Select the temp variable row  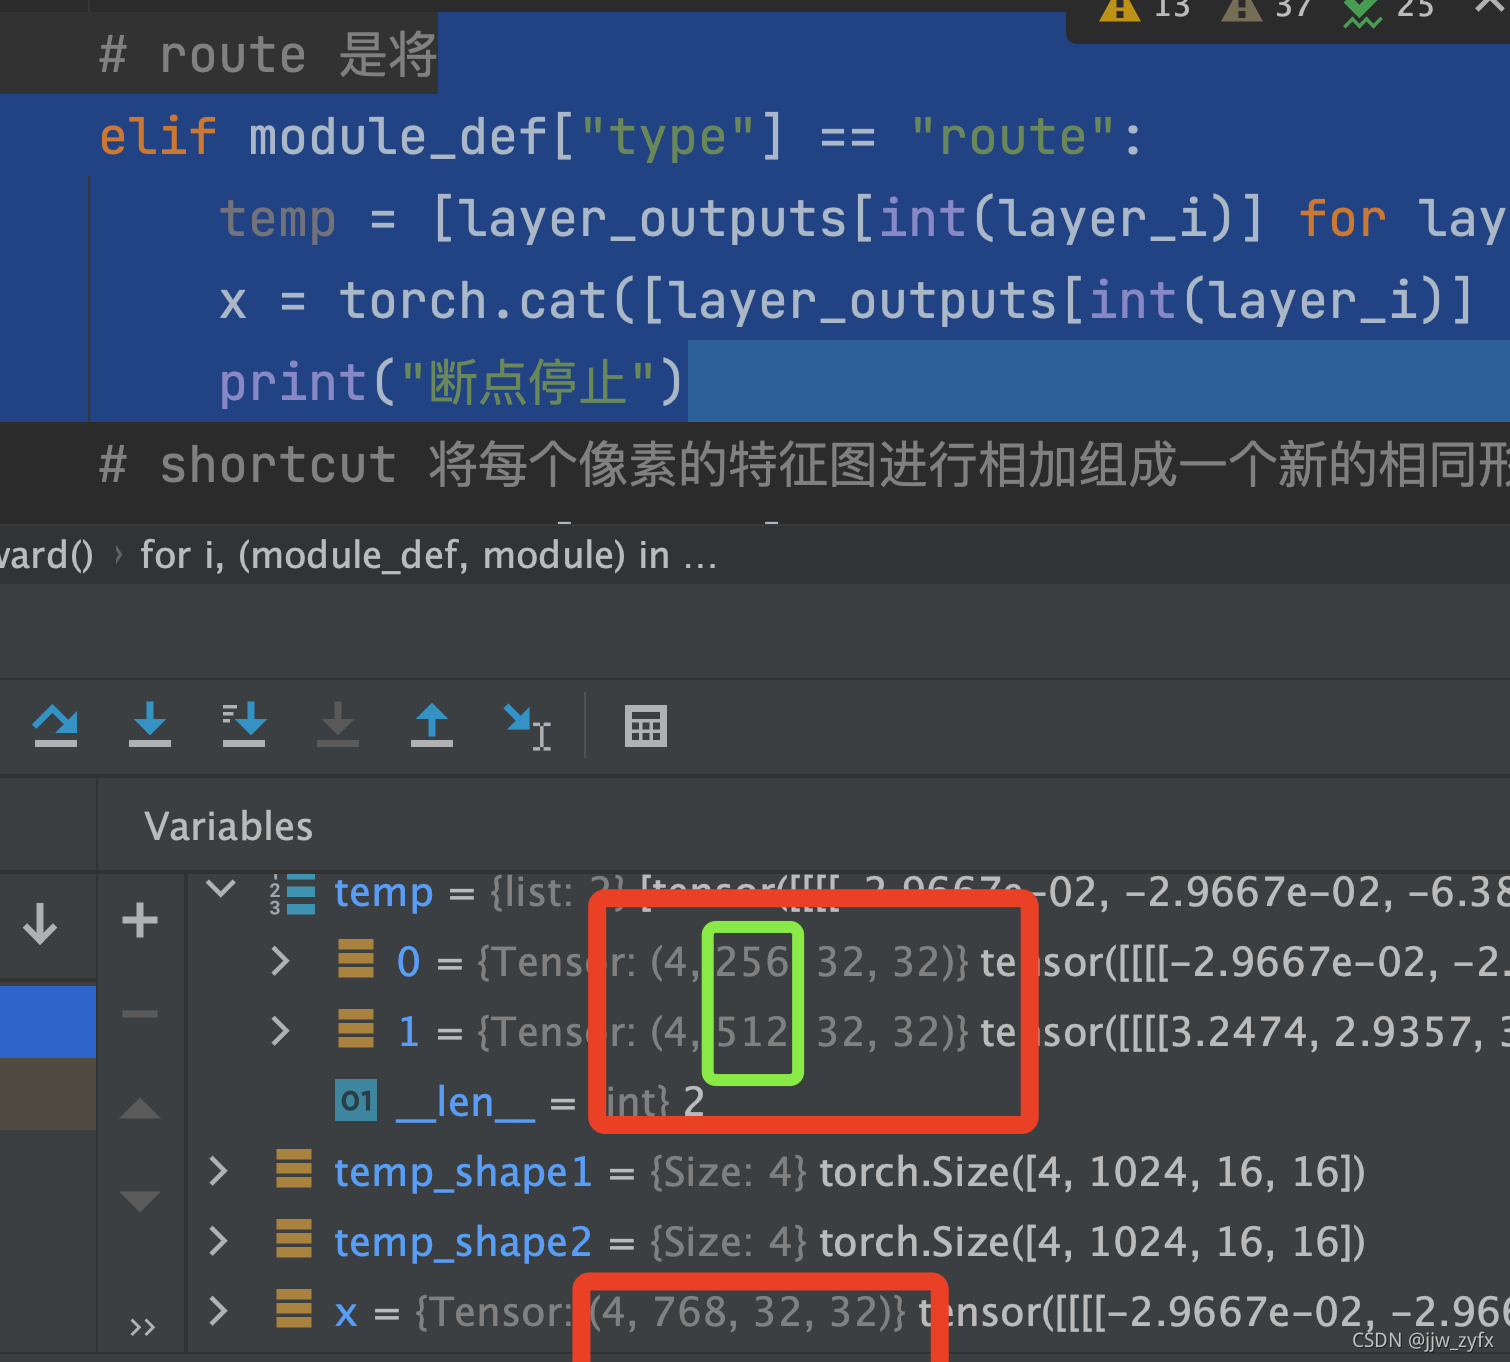[848, 892]
